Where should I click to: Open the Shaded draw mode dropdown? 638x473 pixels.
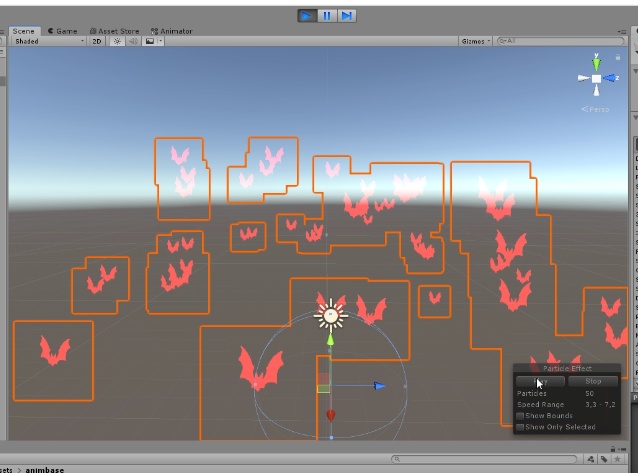click(x=48, y=41)
